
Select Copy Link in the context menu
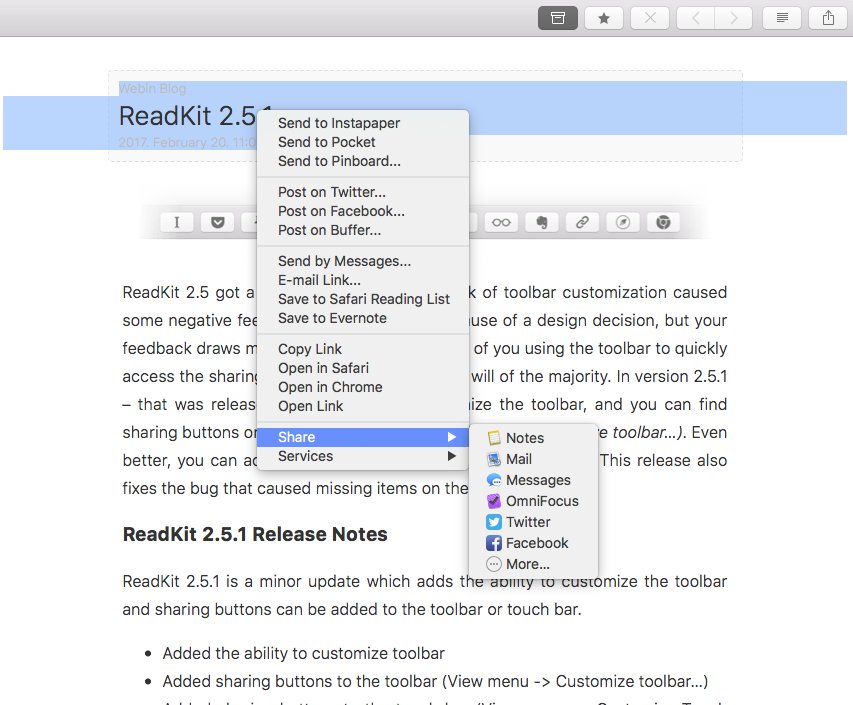[363, 349]
